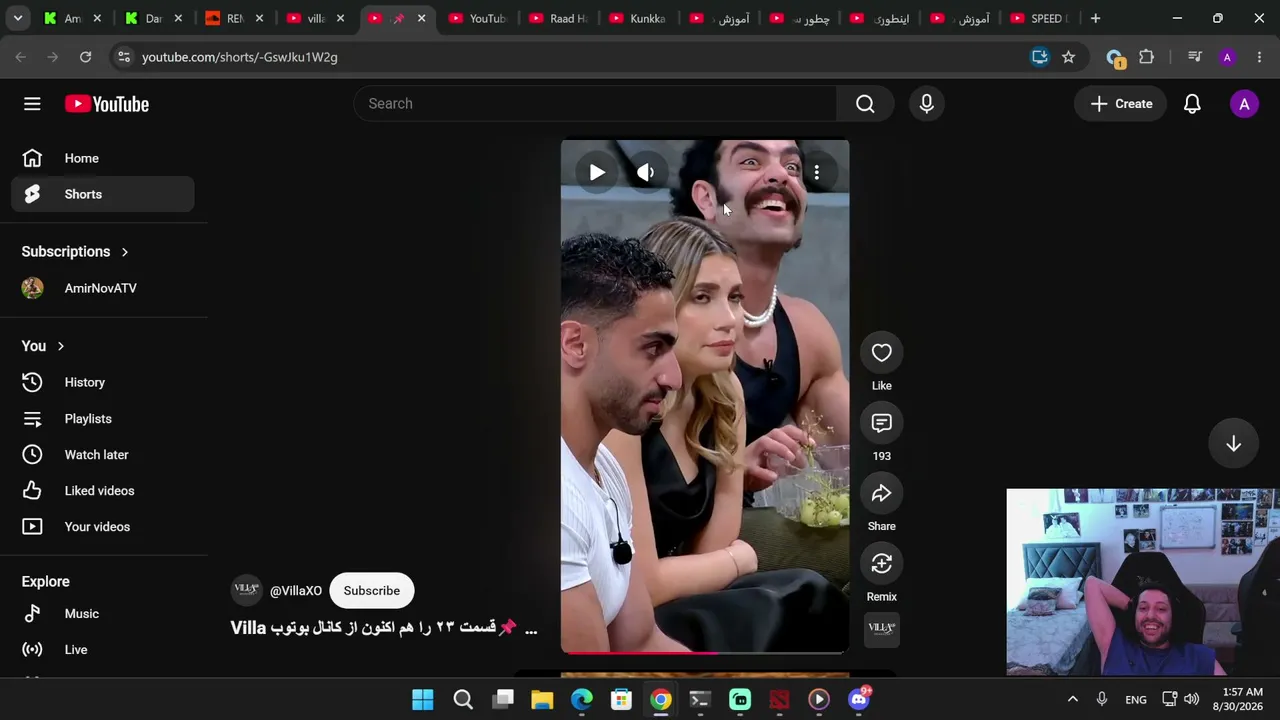Expand the Subscriptions section
1280x720 pixels.
(x=75, y=252)
